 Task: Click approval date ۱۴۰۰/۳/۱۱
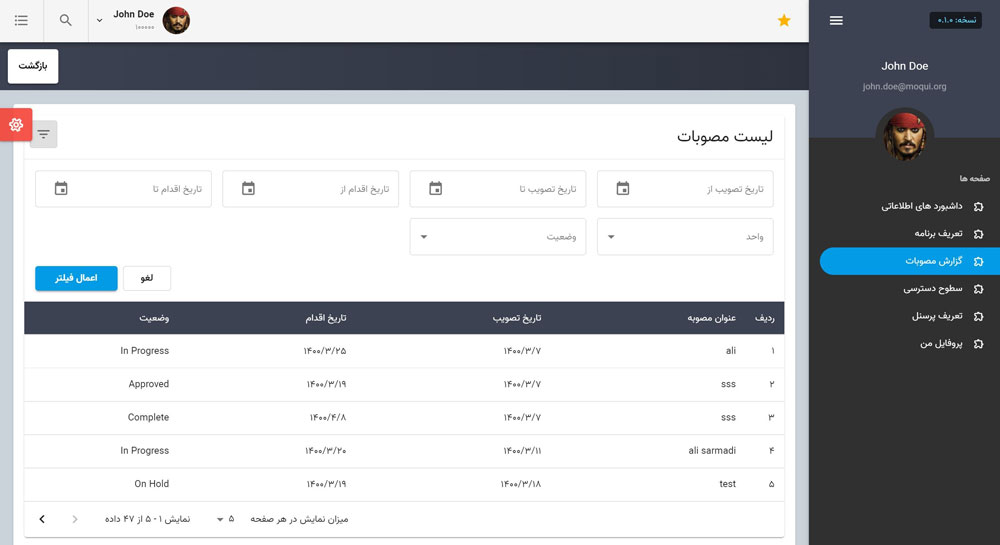[x=522, y=451]
